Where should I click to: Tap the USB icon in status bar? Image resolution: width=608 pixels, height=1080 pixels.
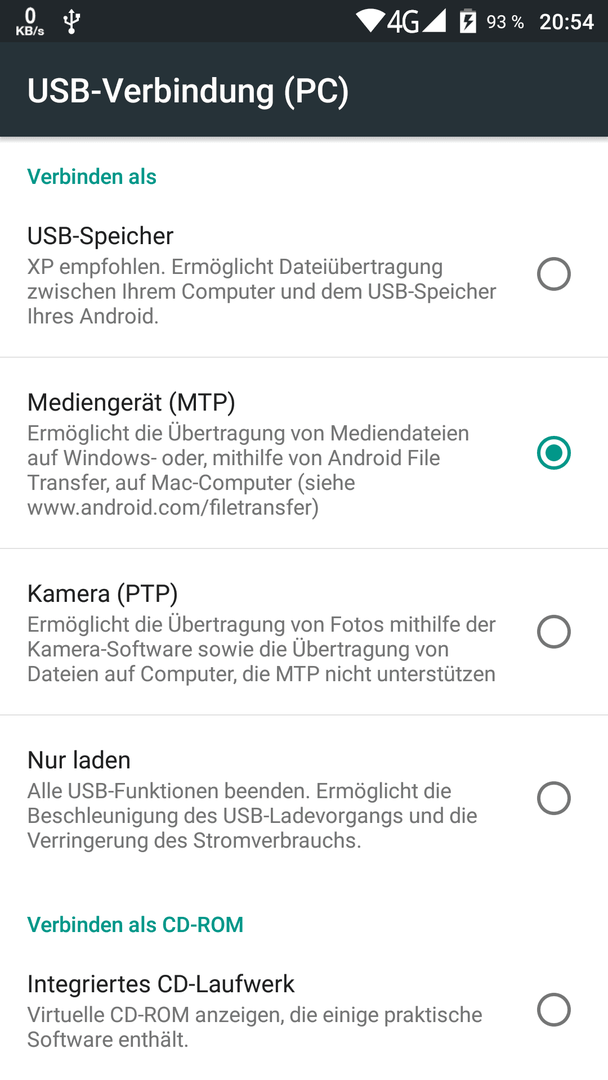tap(72, 21)
